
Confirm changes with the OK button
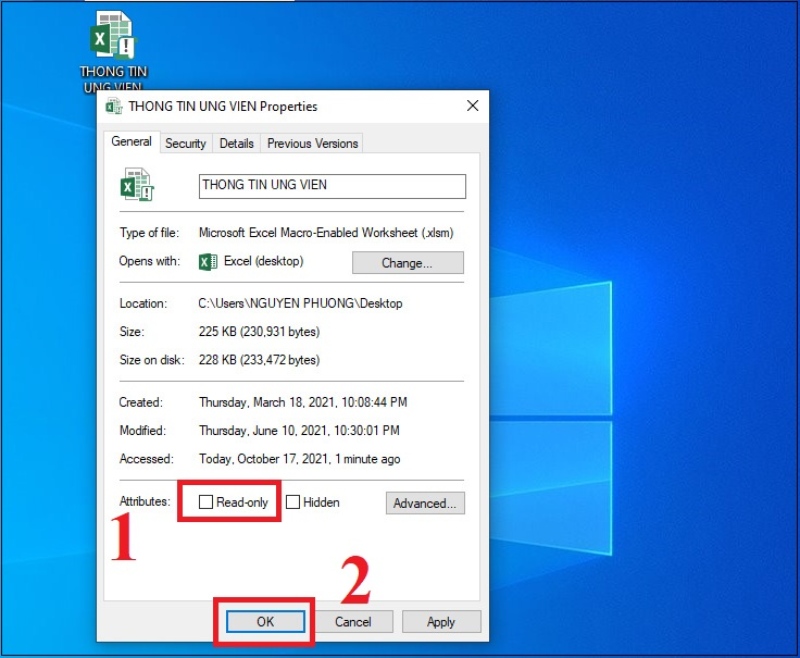point(264,621)
